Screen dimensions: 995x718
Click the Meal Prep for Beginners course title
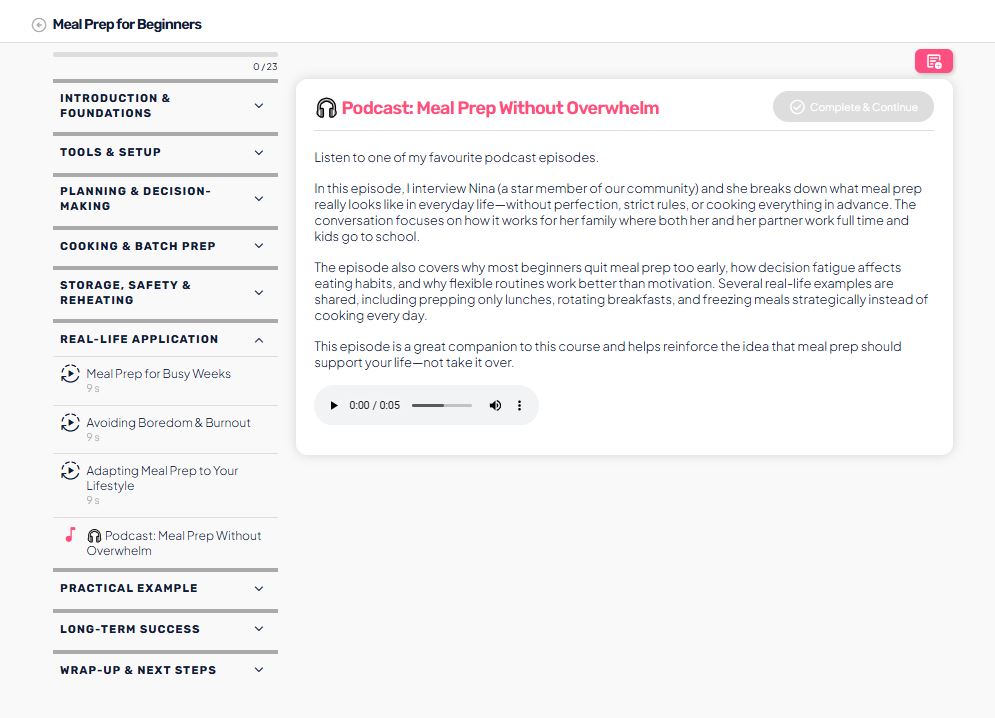click(x=127, y=24)
